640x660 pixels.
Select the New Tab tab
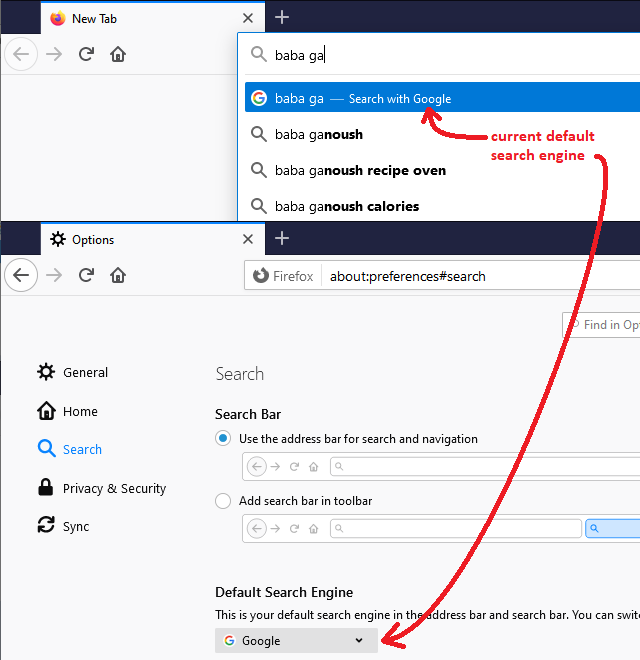tap(153, 18)
